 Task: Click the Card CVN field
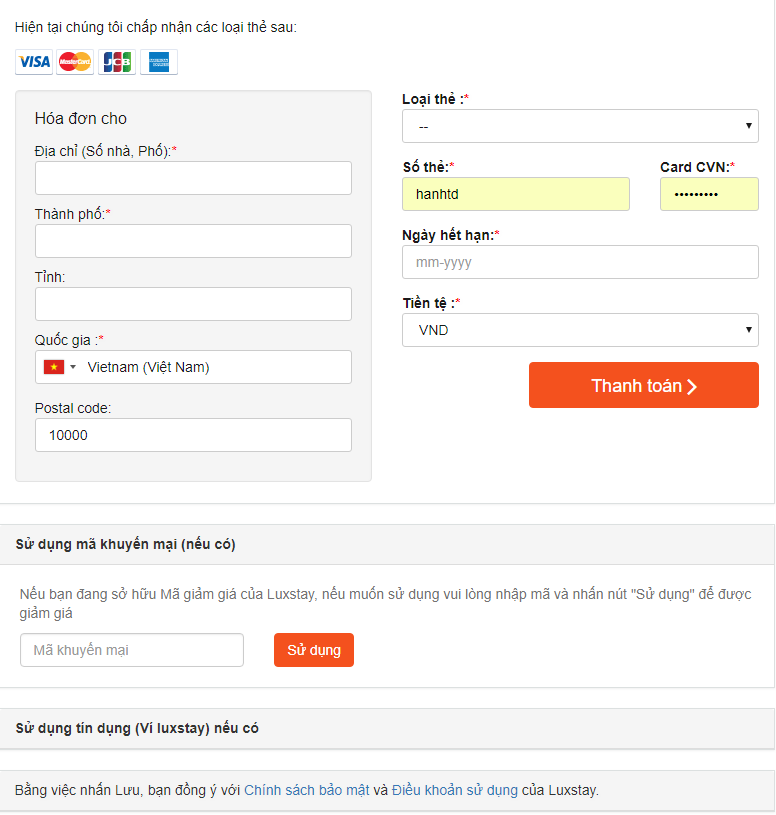click(709, 194)
